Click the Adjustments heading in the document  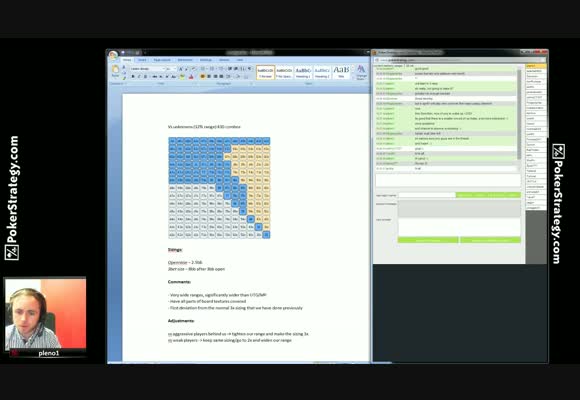(x=181, y=321)
